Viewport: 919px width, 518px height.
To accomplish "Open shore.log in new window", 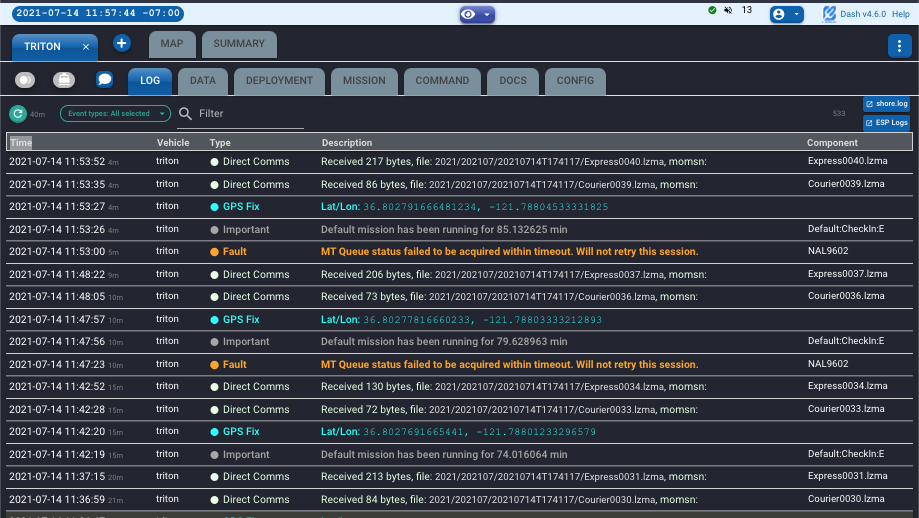I will [886, 104].
